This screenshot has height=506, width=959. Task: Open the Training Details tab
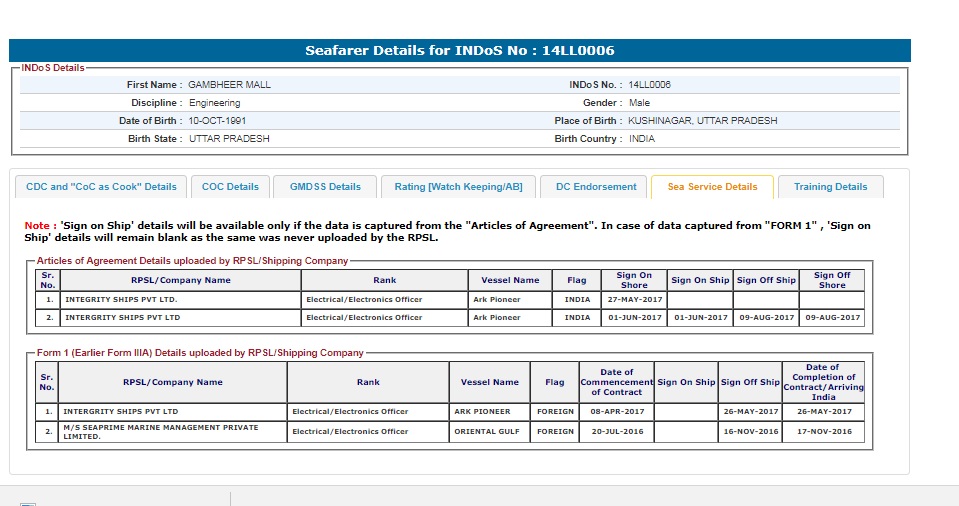830,187
